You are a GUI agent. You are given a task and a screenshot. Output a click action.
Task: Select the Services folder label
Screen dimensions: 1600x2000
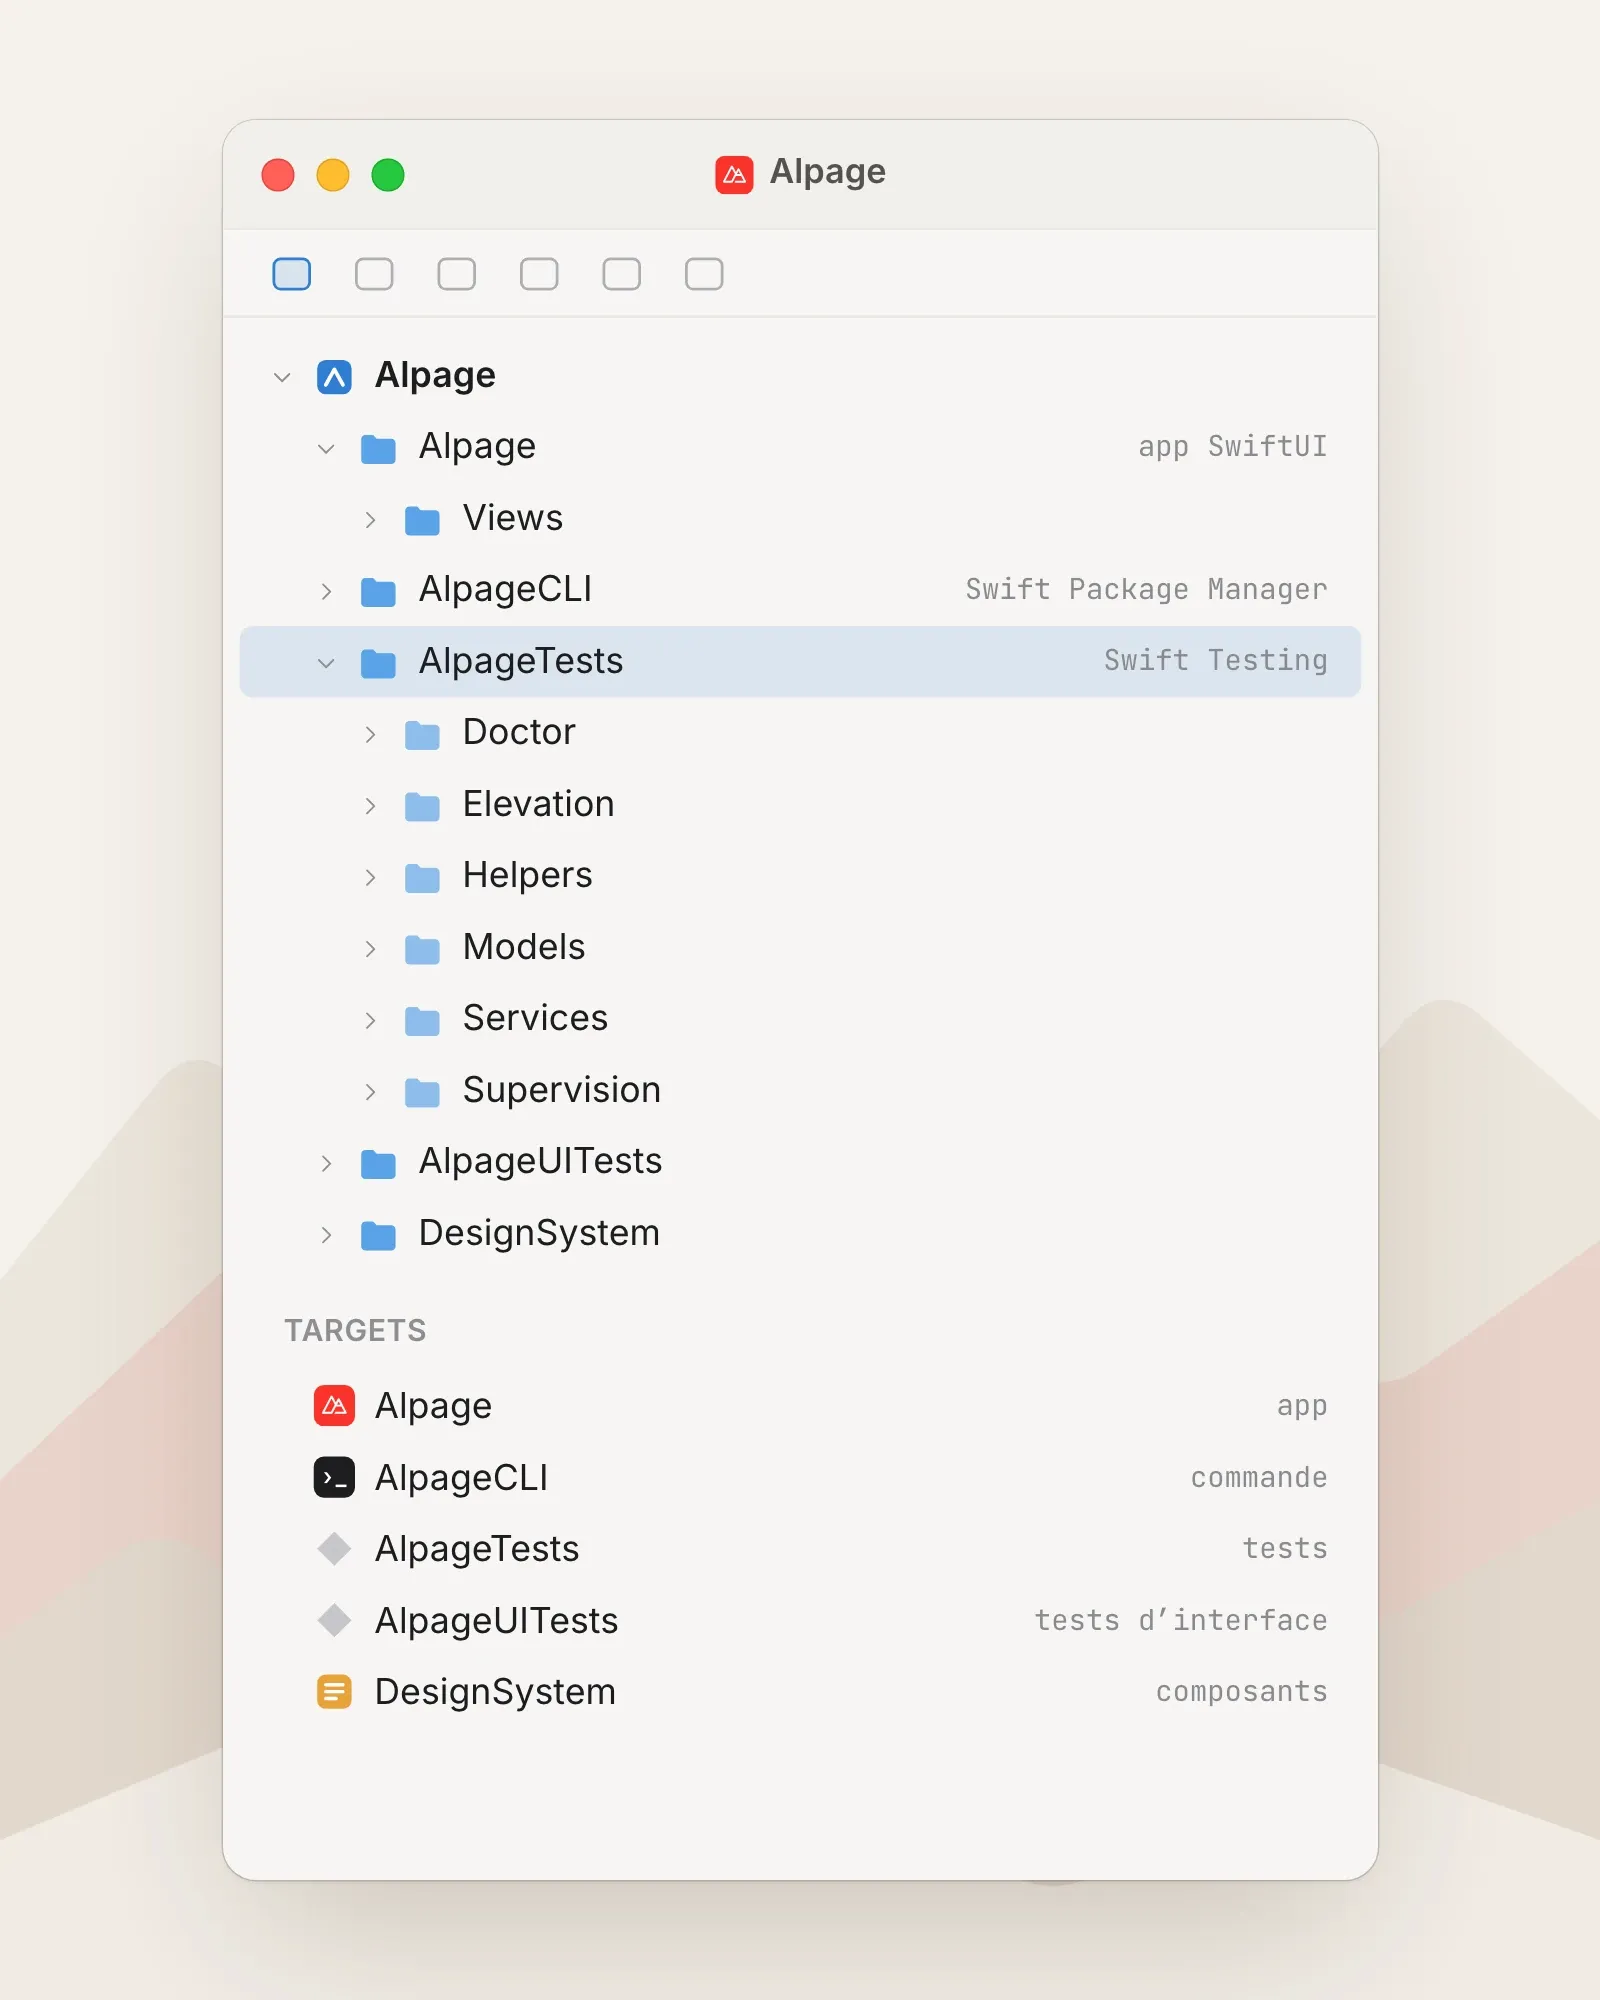(535, 1018)
